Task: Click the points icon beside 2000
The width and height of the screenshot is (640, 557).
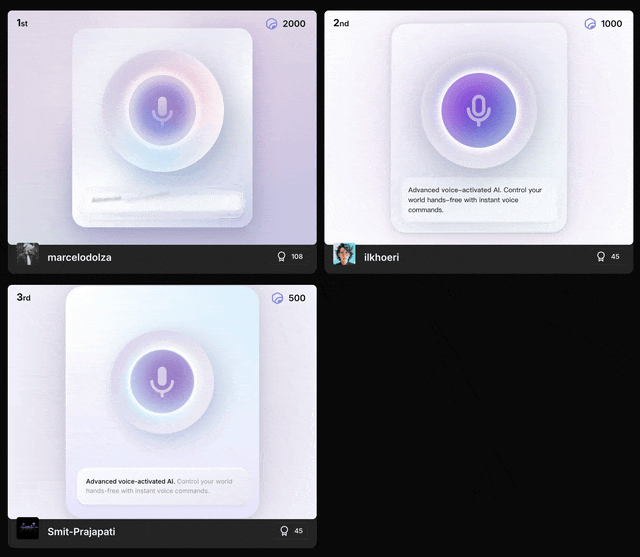Action: [x=272, y=23]
